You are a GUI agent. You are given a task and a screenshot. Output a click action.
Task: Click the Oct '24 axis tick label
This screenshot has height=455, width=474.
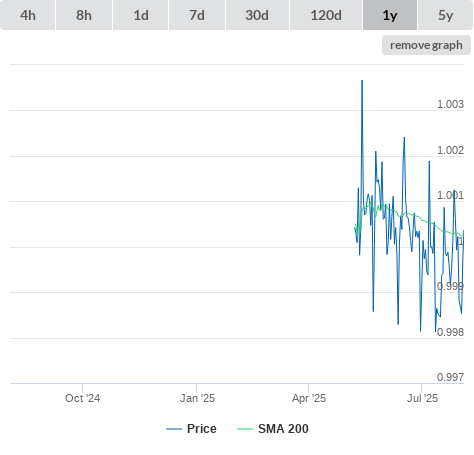point(82,398)
